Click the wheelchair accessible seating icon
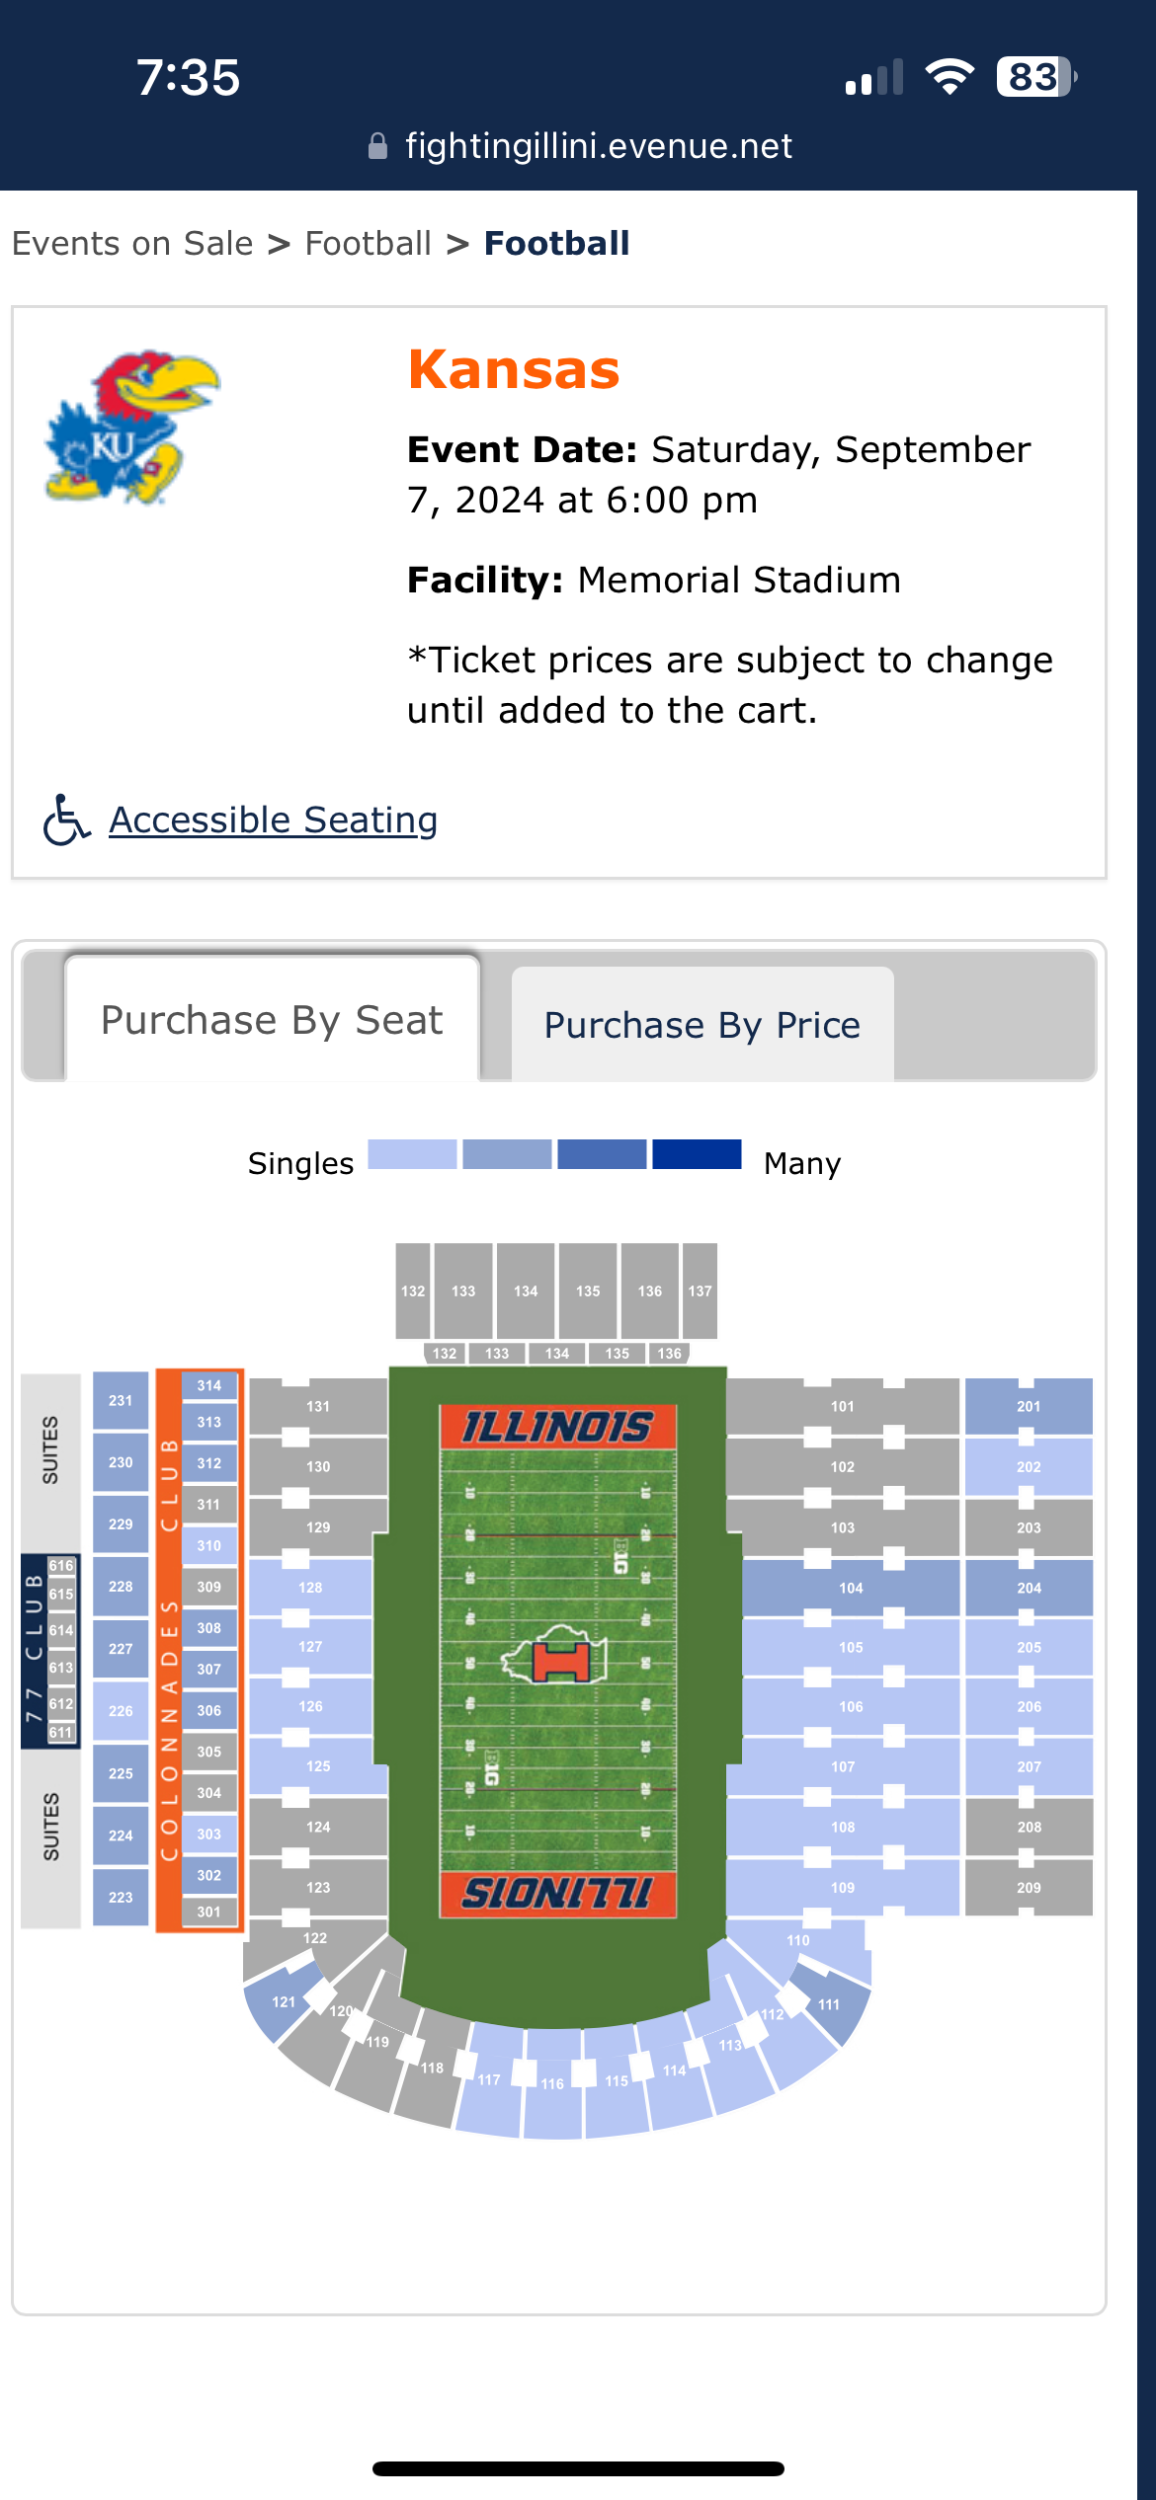Image resolution: width=1156 pixels, height=2500 pixels. (x=66, y=820)
